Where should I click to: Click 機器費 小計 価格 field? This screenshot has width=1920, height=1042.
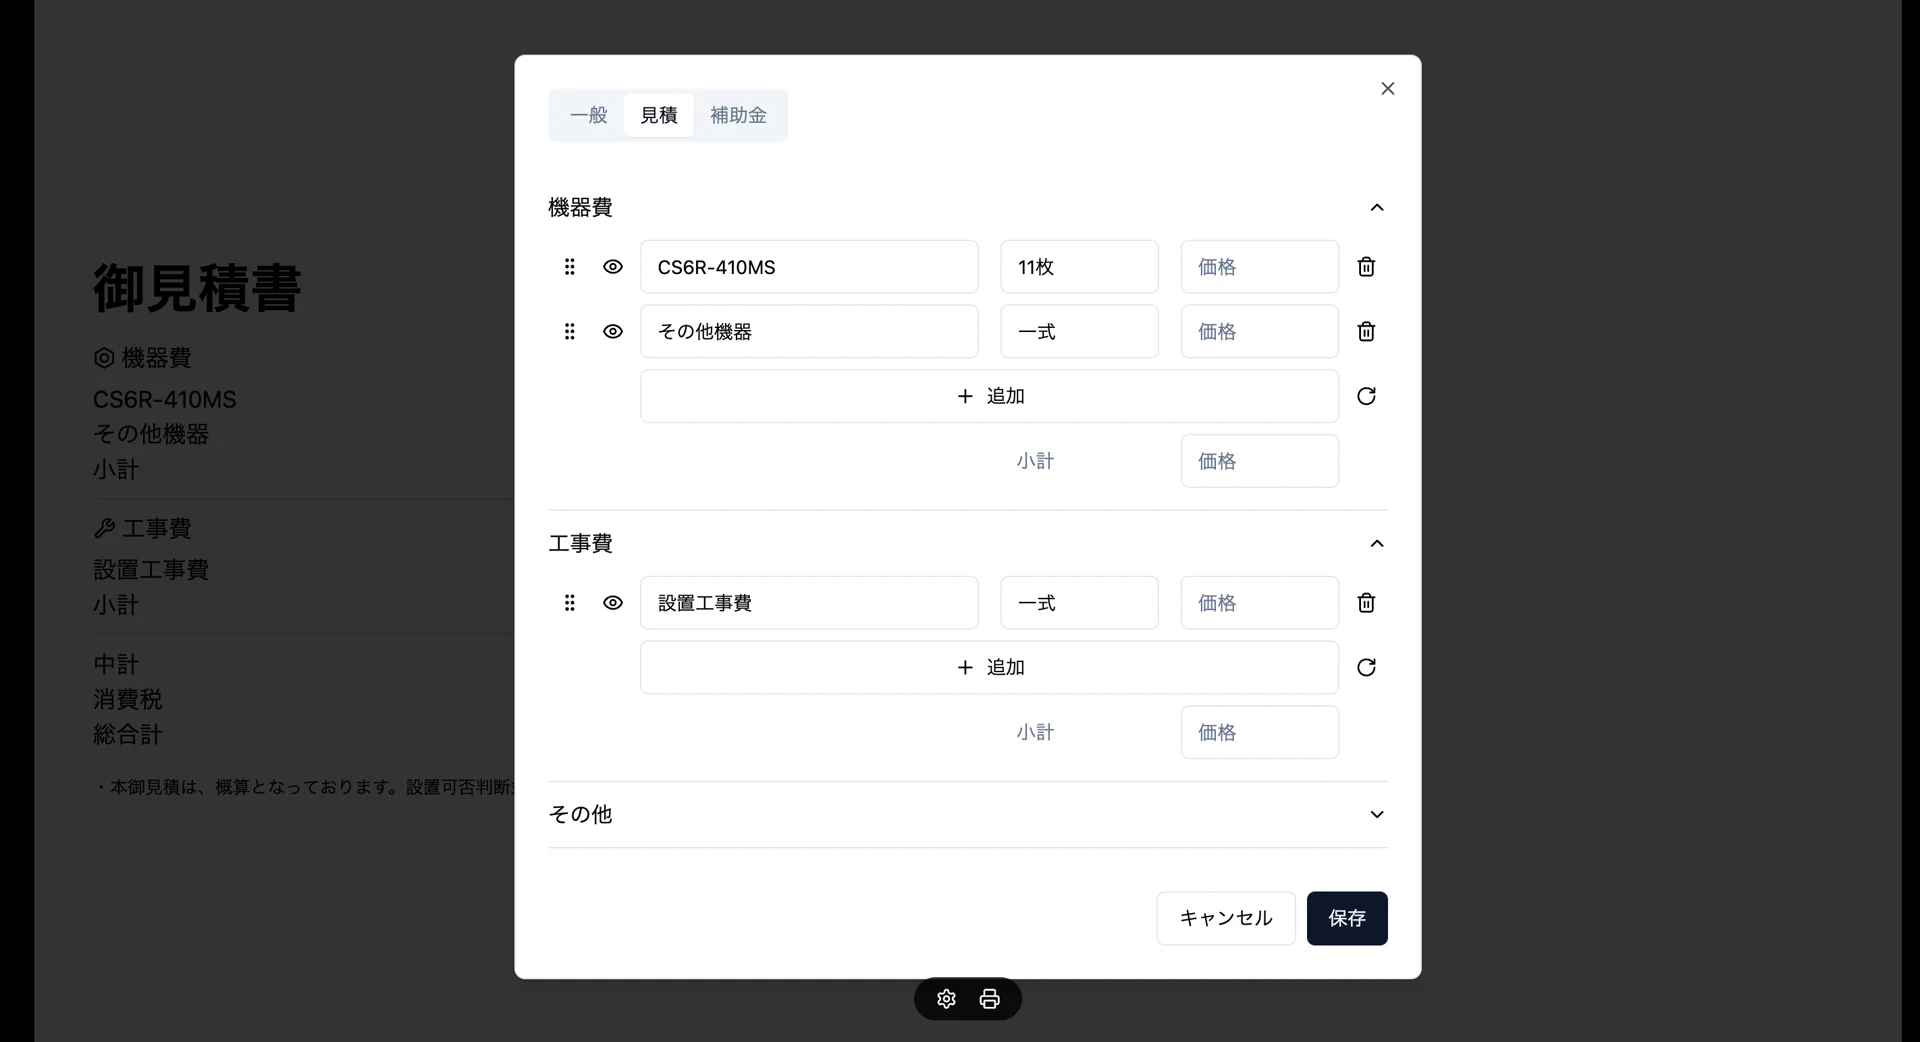point(1260,461)
